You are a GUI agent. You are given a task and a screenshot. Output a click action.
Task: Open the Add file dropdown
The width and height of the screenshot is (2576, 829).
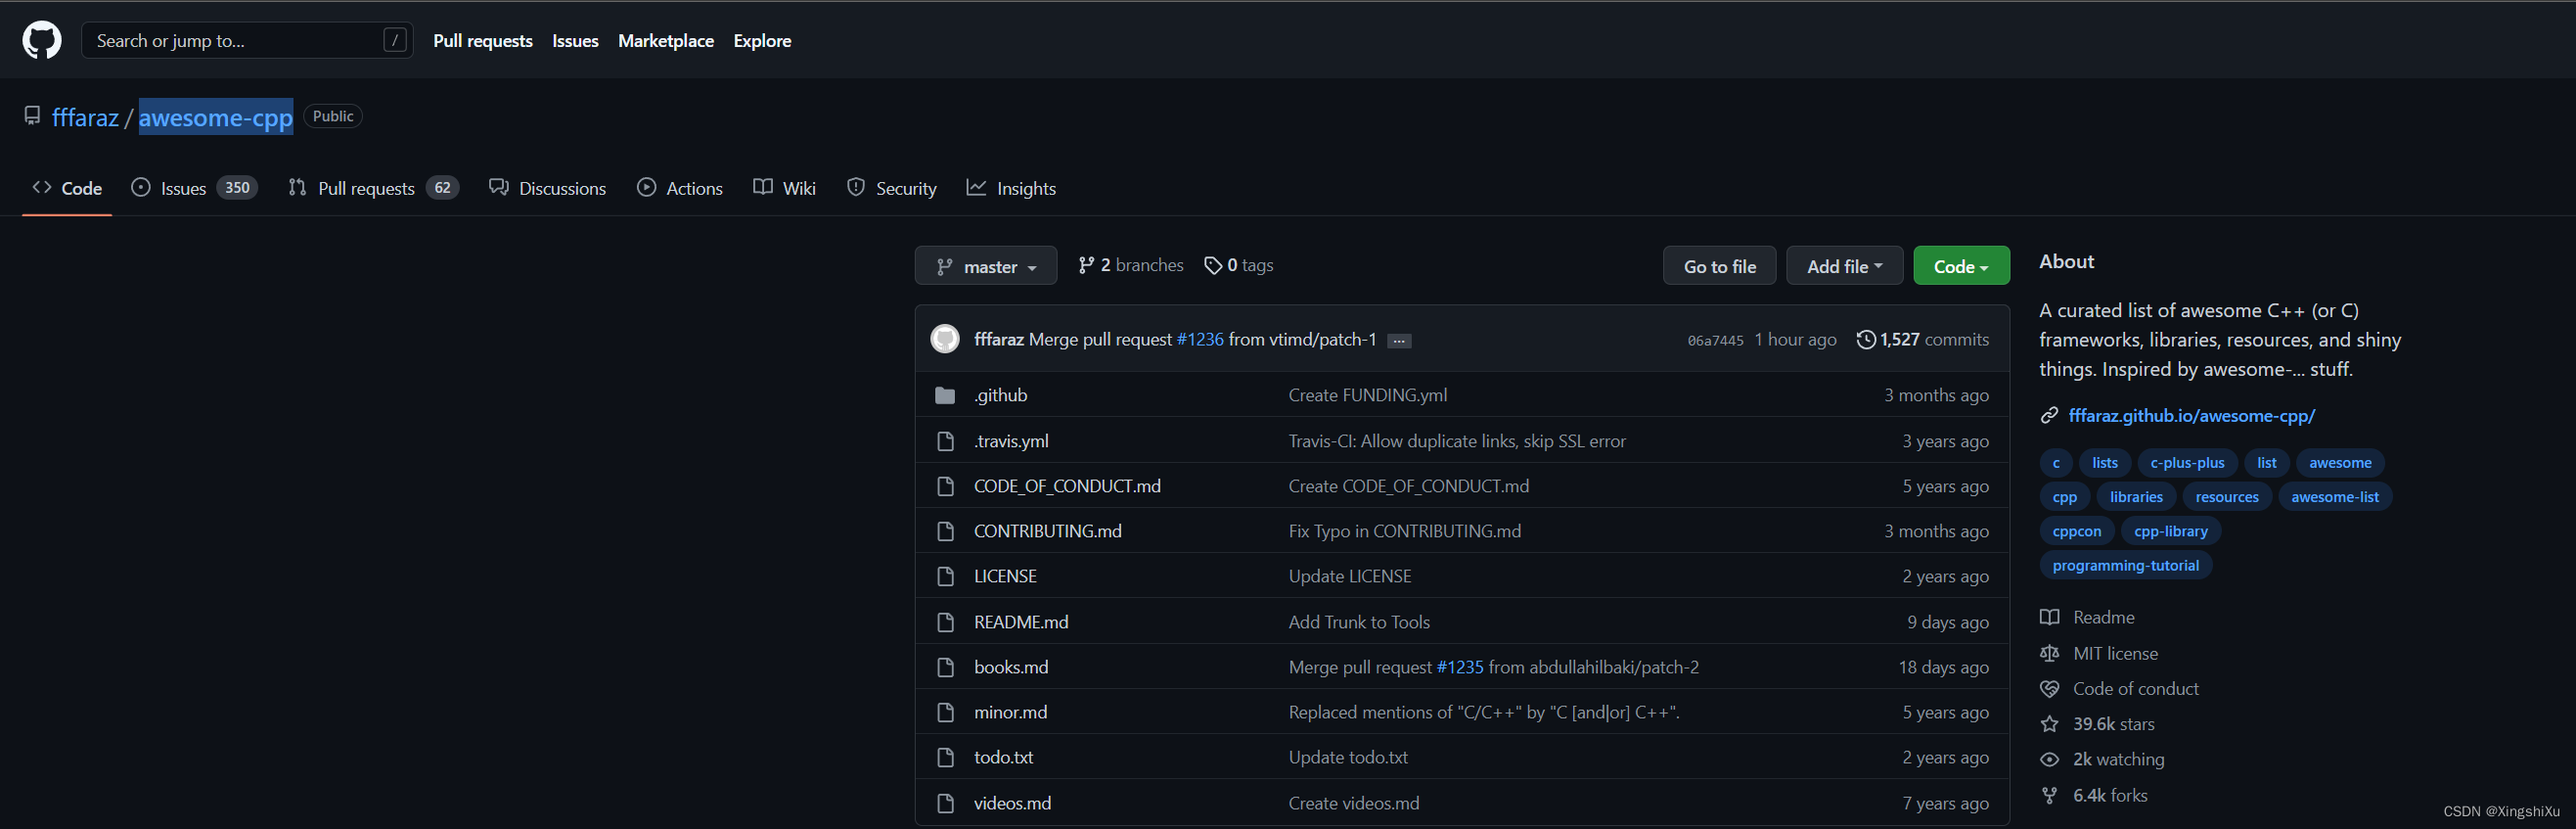tap(1844, 266)
